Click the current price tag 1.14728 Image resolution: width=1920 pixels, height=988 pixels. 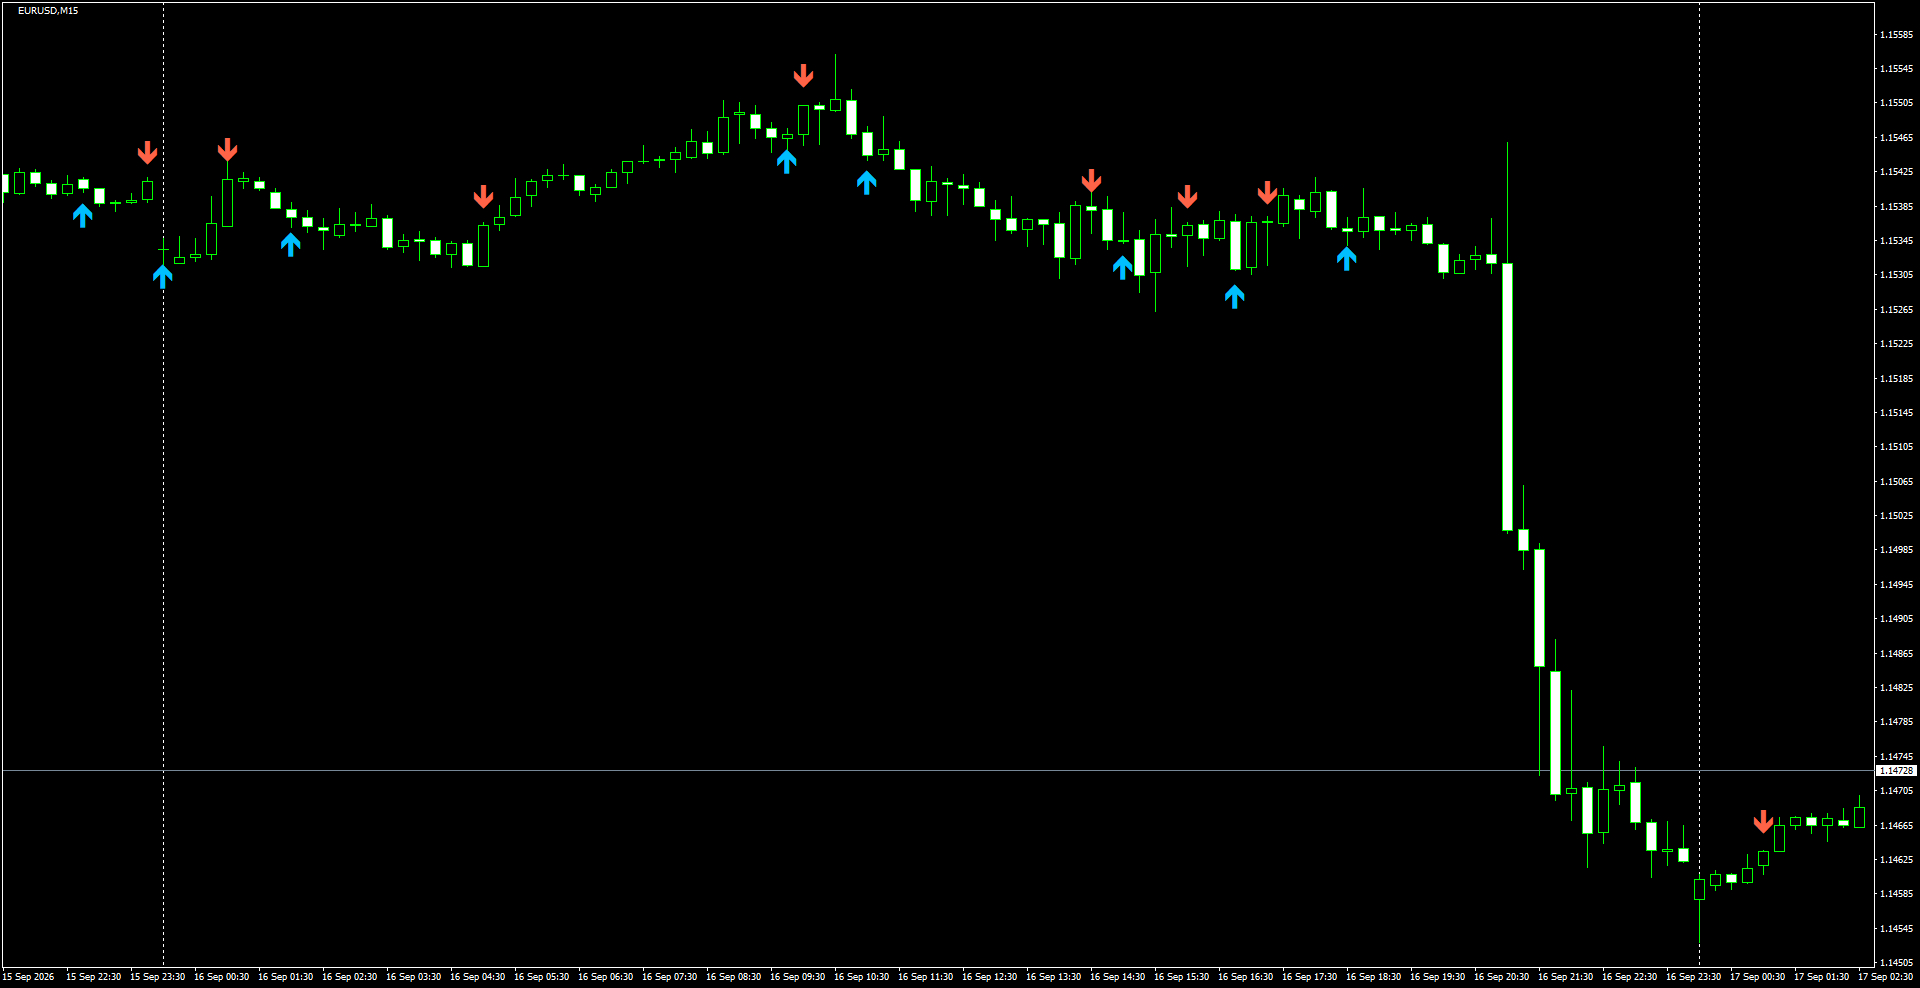pos(1896,771)
